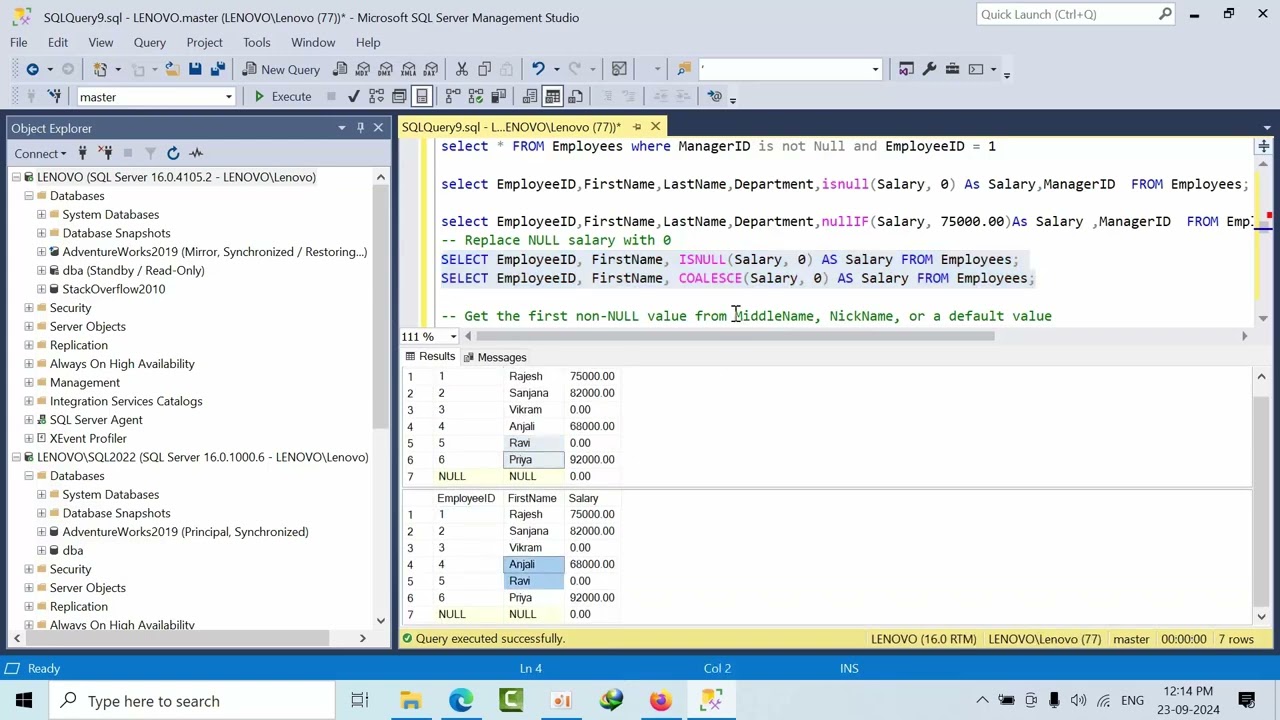
Task: Click Disconnect plug icon in Object Explorer
Action: 105,153
